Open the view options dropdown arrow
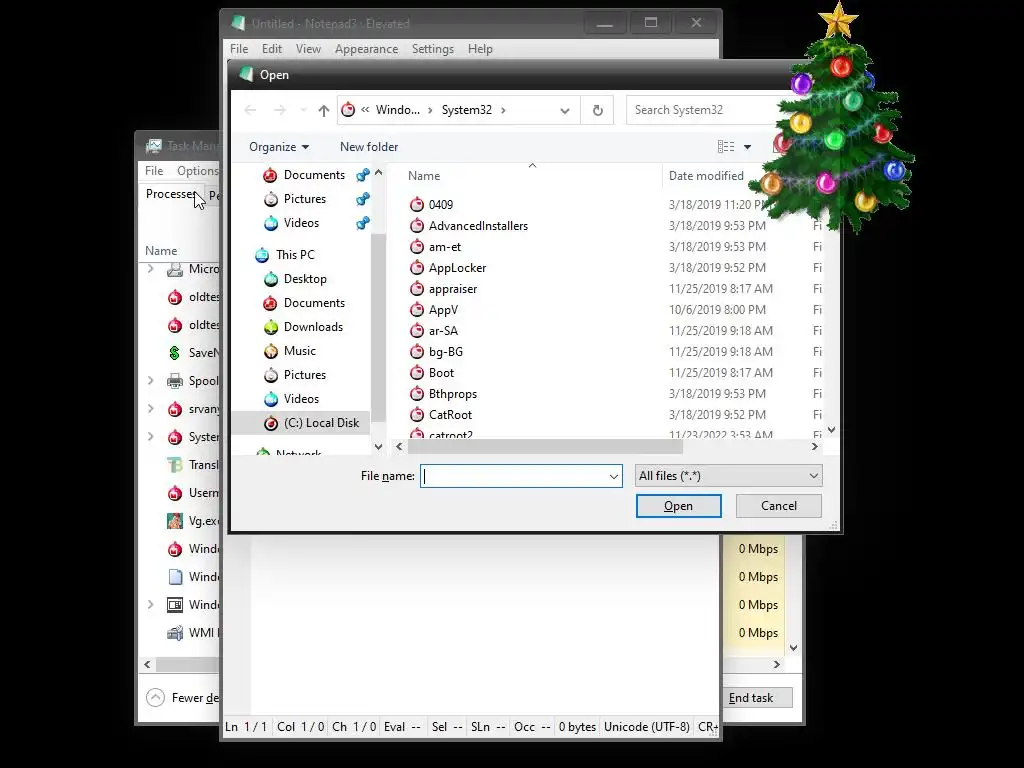This screenshot has height=768, width=1024. click(747, 147)
